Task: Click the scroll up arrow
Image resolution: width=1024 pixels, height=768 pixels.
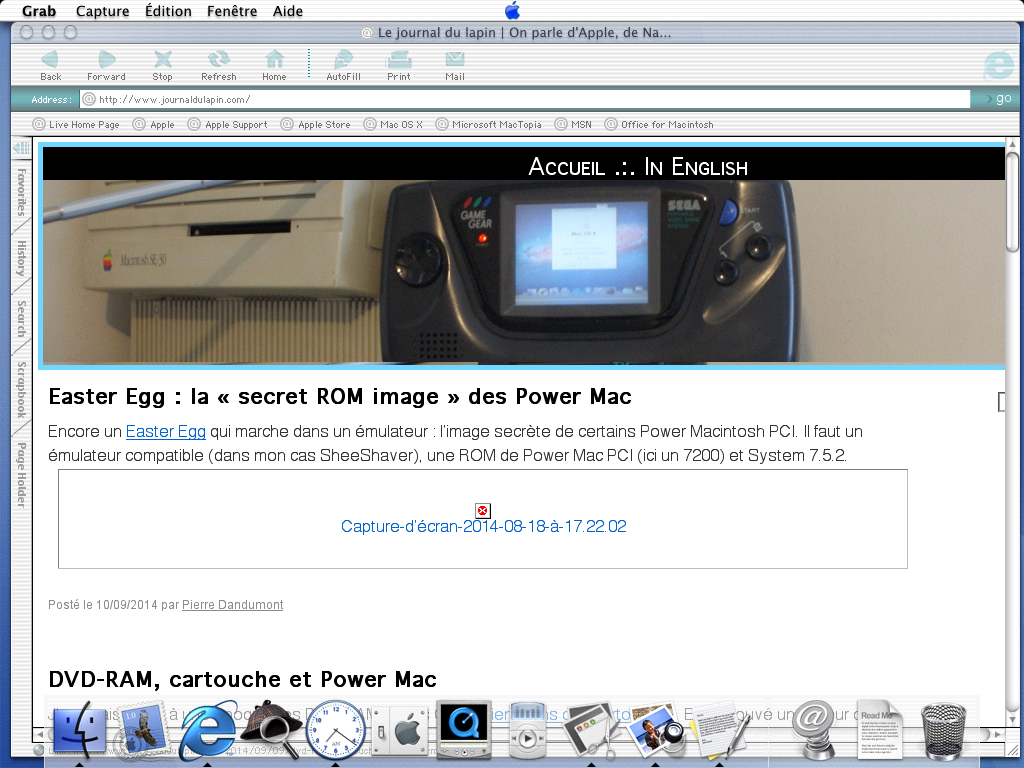Action: [1012, 144]
